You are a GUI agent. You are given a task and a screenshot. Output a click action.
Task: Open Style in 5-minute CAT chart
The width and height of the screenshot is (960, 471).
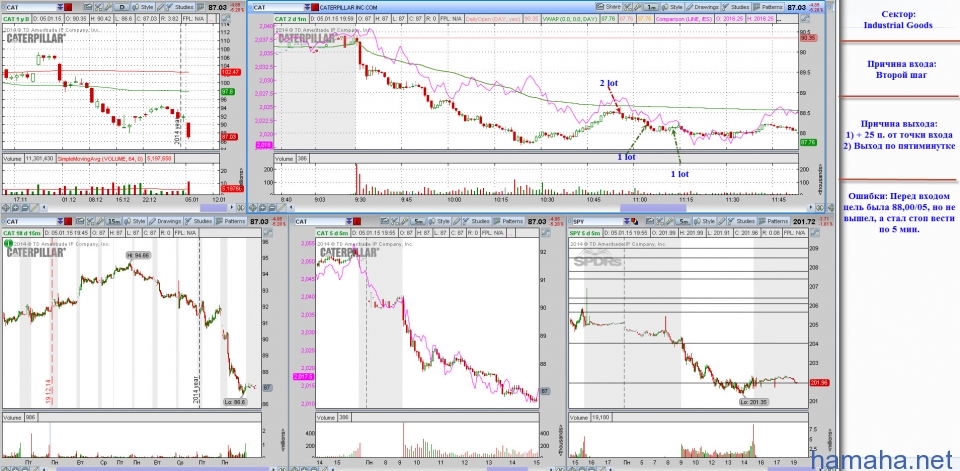click(x=439, y=221)
